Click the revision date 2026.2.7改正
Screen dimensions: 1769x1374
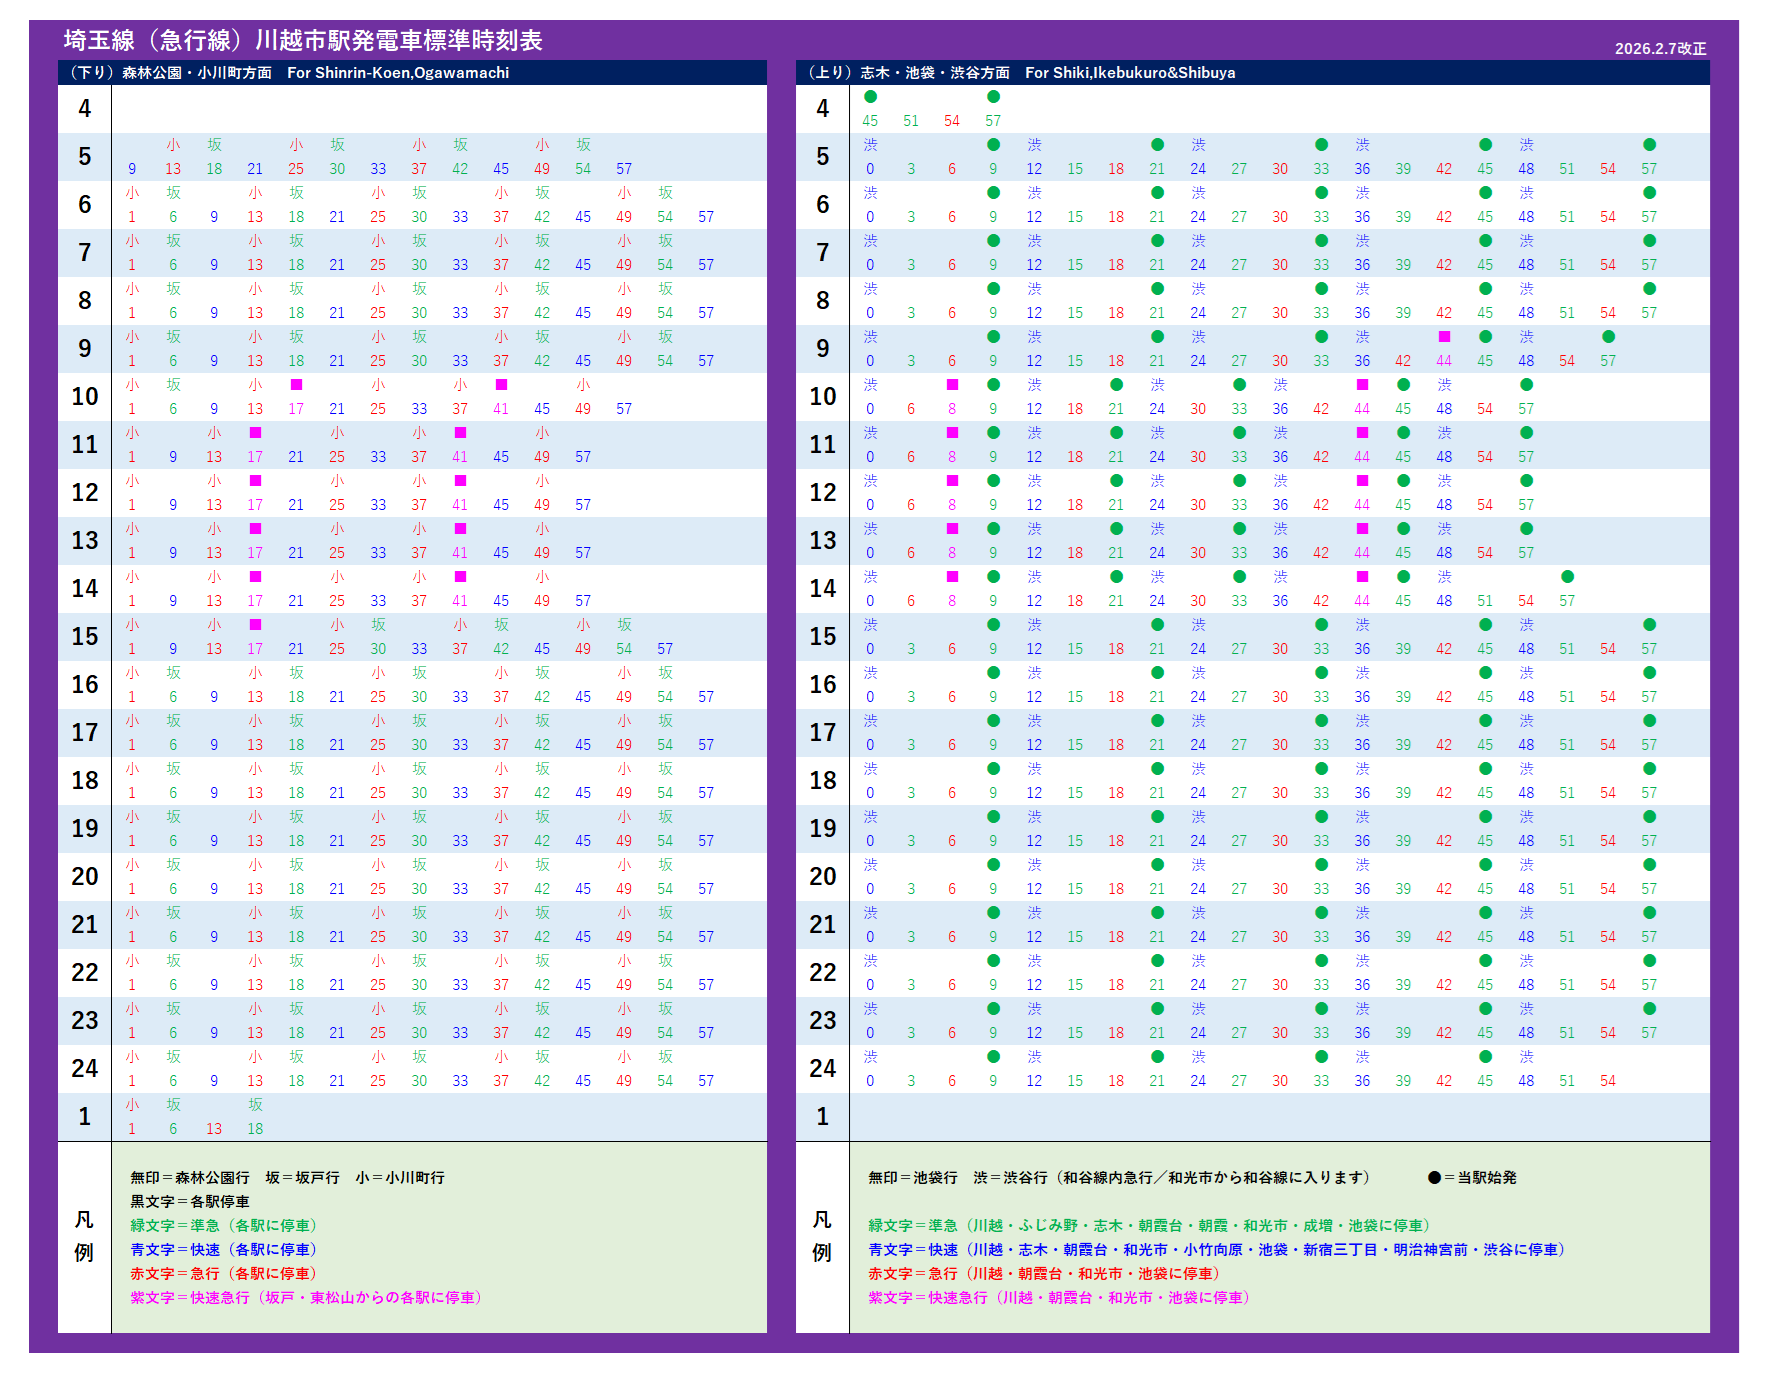[x=1660, y=48]
